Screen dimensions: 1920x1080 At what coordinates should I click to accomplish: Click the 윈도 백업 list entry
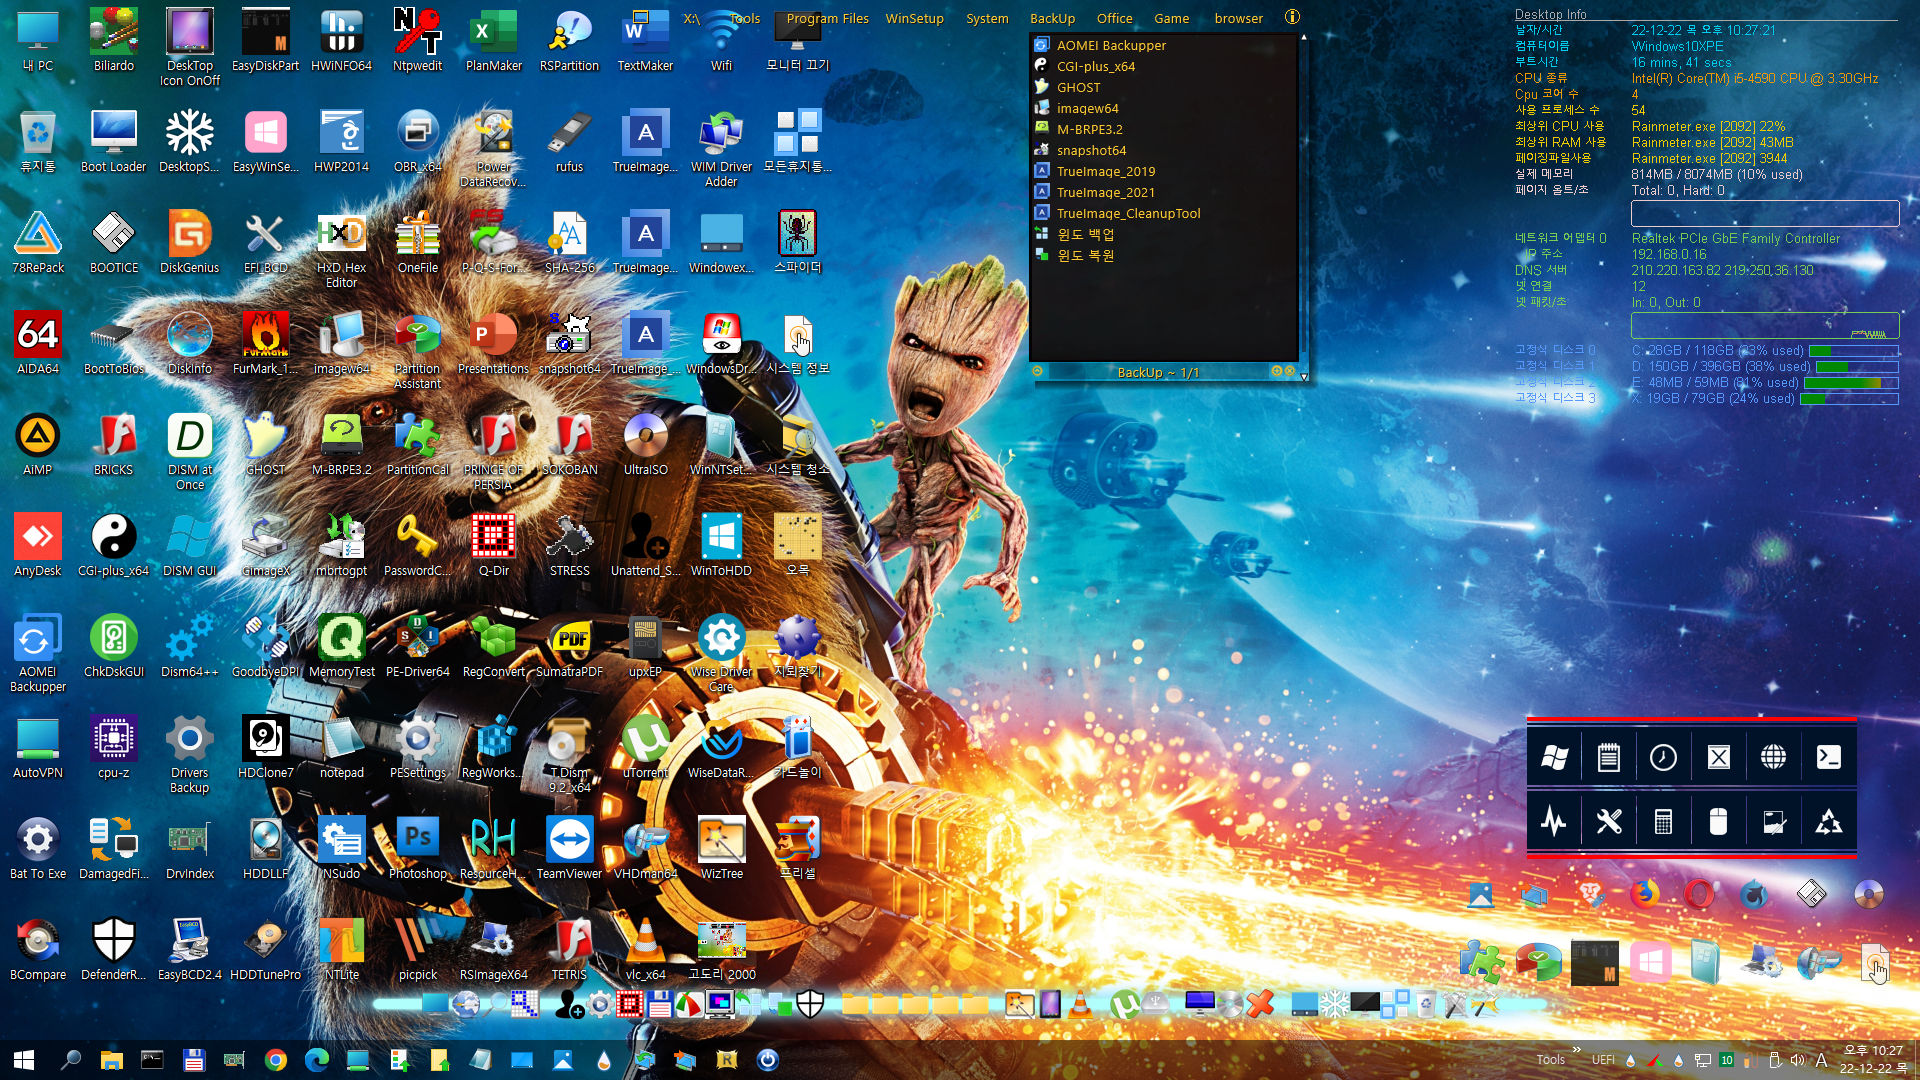(x=1085, y=234)
